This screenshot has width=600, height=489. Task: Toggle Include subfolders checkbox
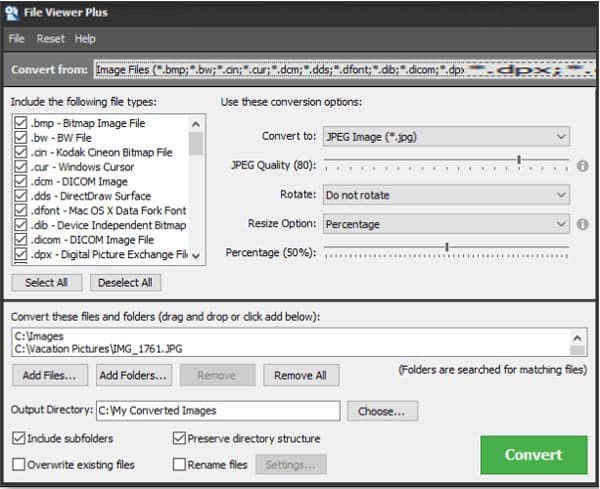coord(19,438)
